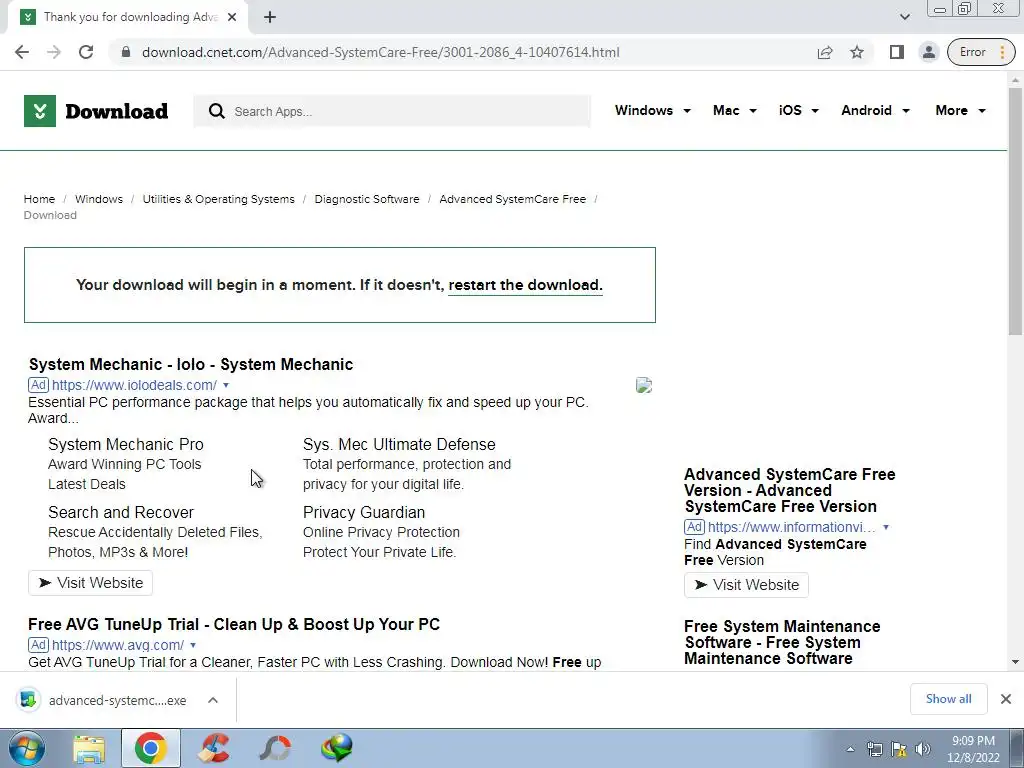Click 'restart the download' link
Image resolution: width=1024 pixels, height=768 pixels.
pyautogui.click(x=526, y=285)
